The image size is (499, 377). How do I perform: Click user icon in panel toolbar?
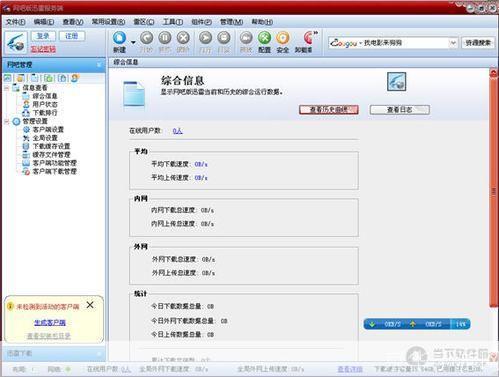tap(75, 78)
